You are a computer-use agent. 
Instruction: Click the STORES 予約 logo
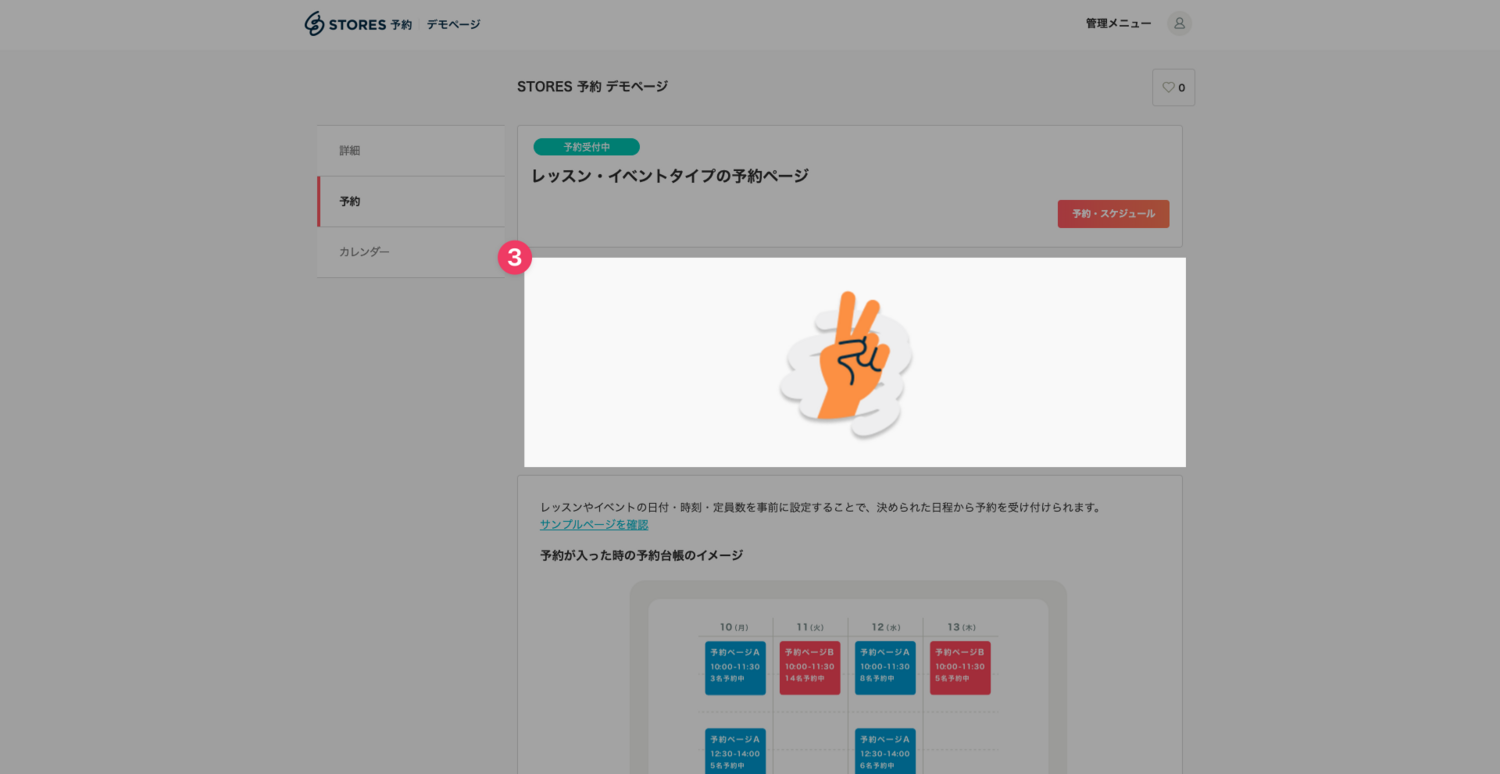(358, 24)
